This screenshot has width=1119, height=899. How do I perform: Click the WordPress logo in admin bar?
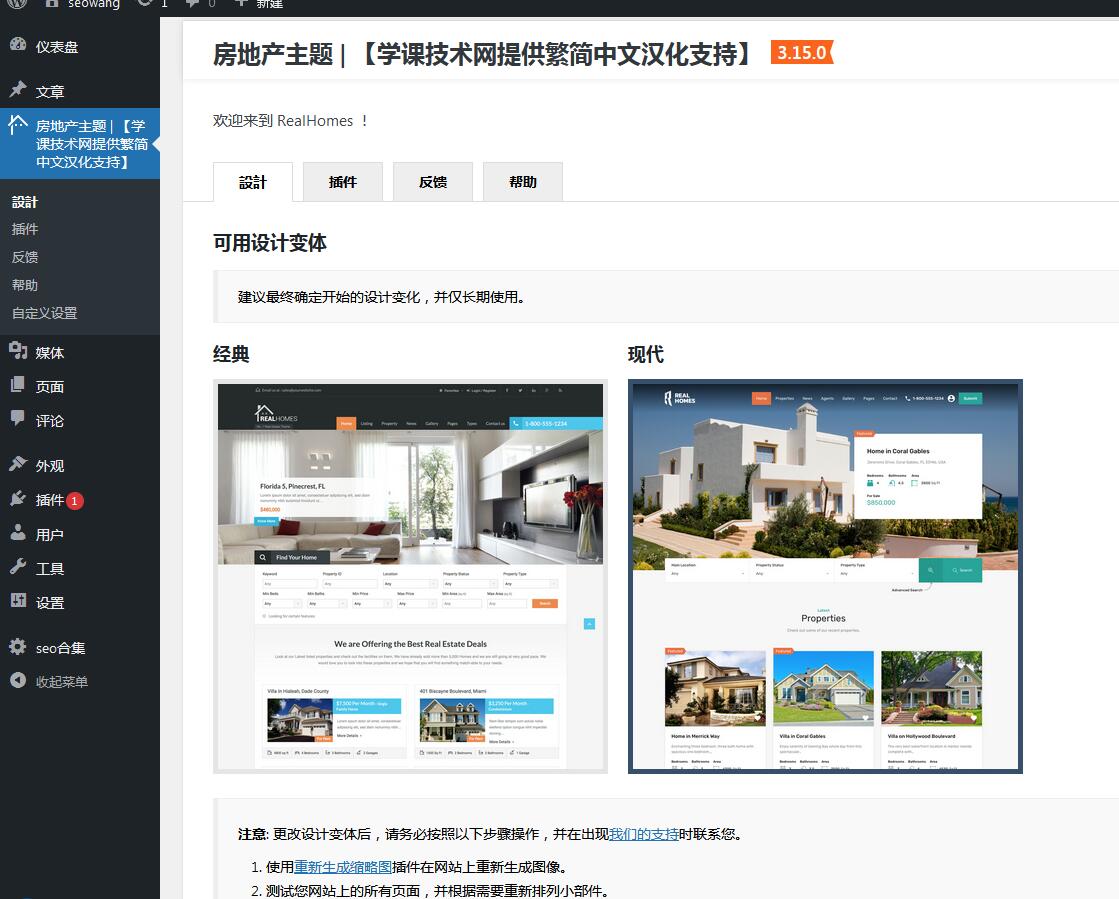tap(17, 4)
